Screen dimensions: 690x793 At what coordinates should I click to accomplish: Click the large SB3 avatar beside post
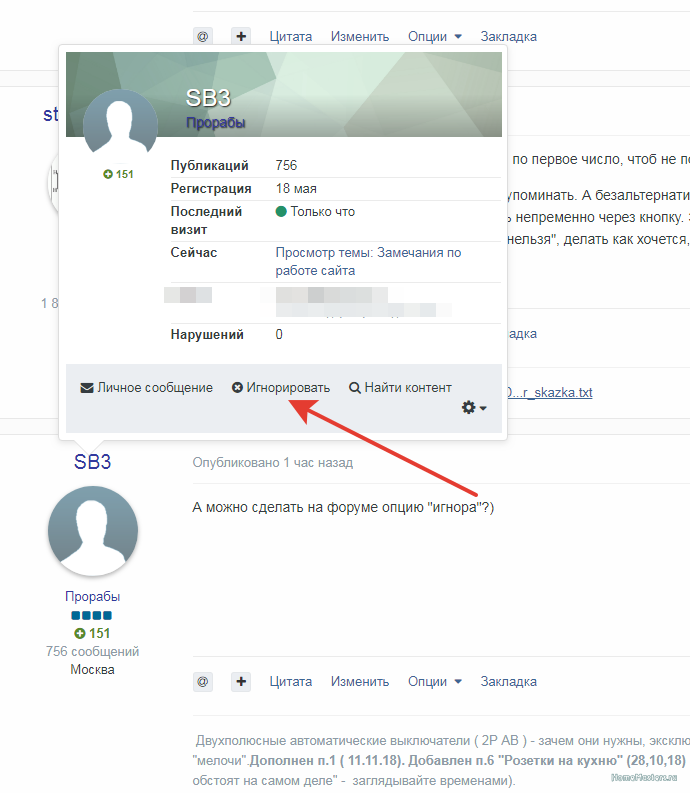coord(93,531)
